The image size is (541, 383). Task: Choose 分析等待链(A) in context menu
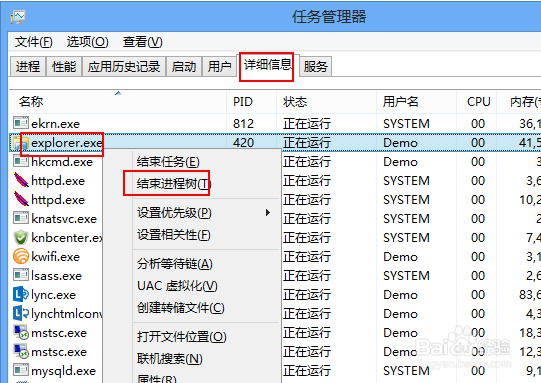[x=175, y=264]
